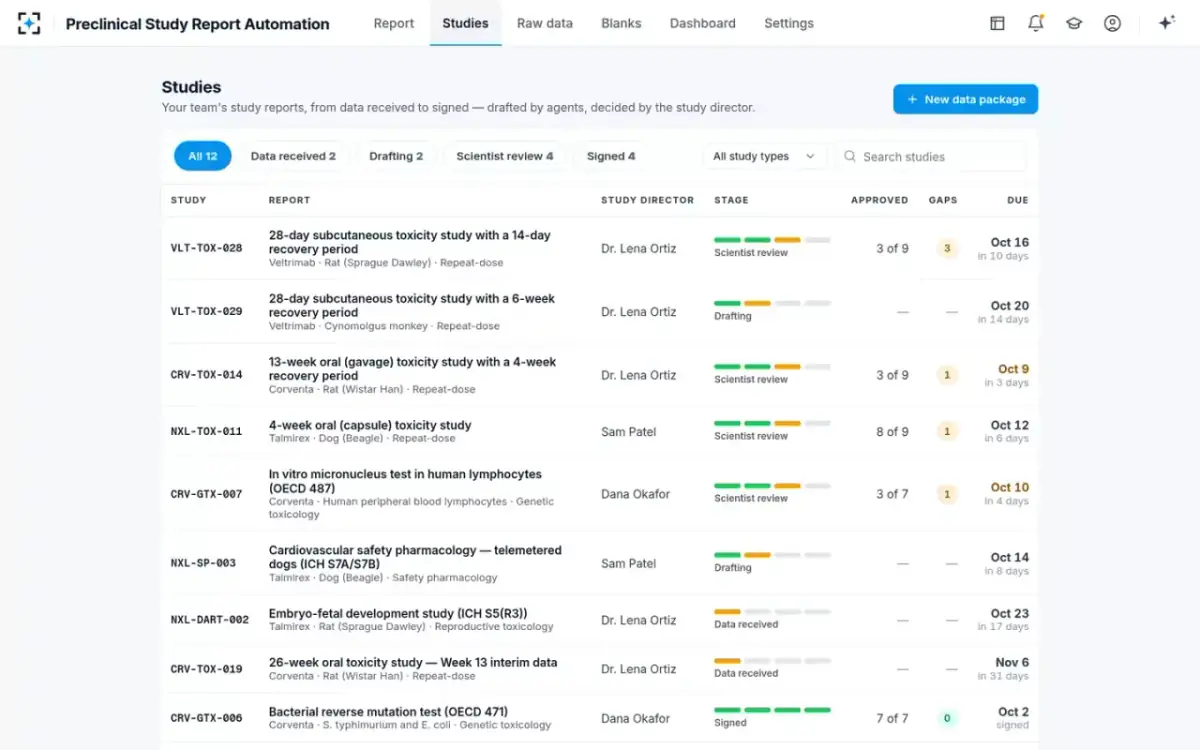
Task: Open the Settings tab
Action: 789,23
